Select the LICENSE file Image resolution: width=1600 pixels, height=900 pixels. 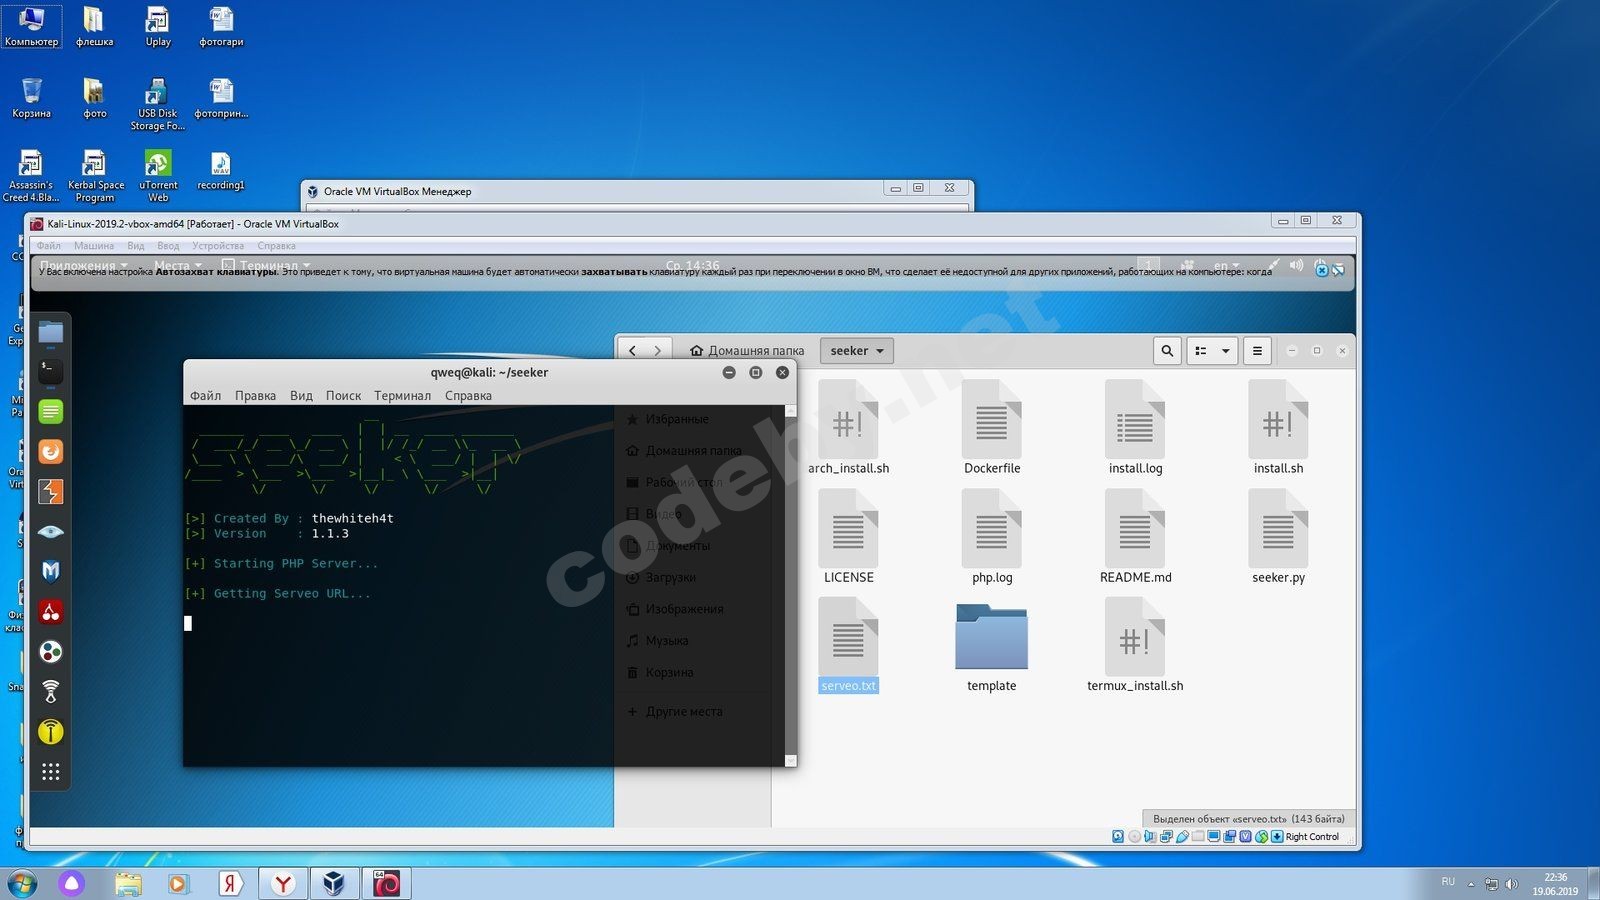coord(848,538)
